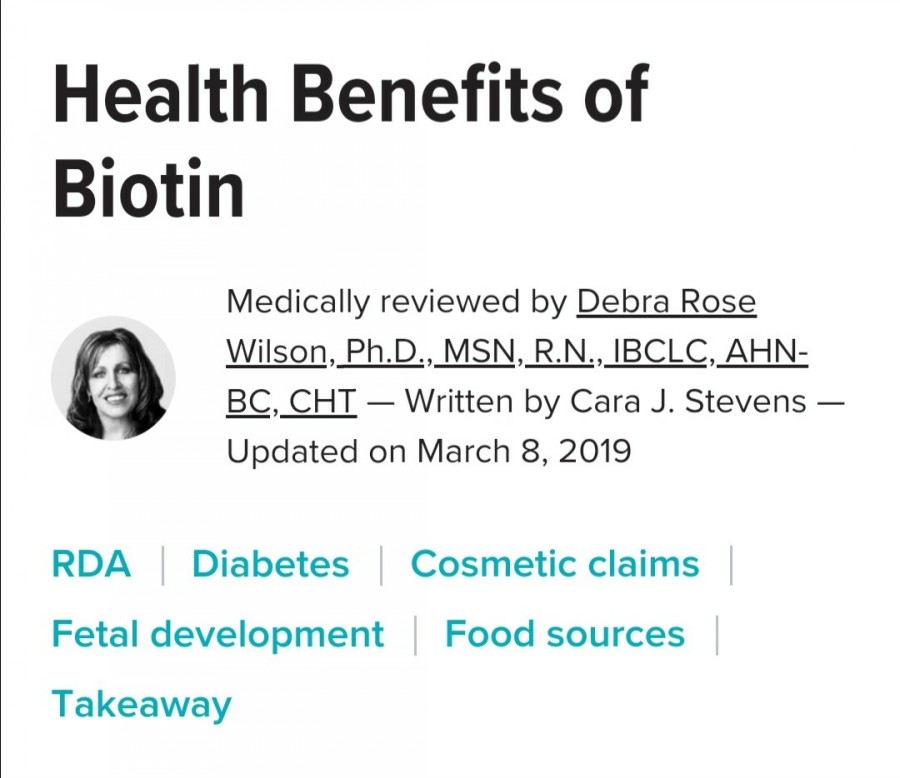Click the word Health in the headline
The height and width of the screenshot is (778, 900).
click(x=161, y=94)
